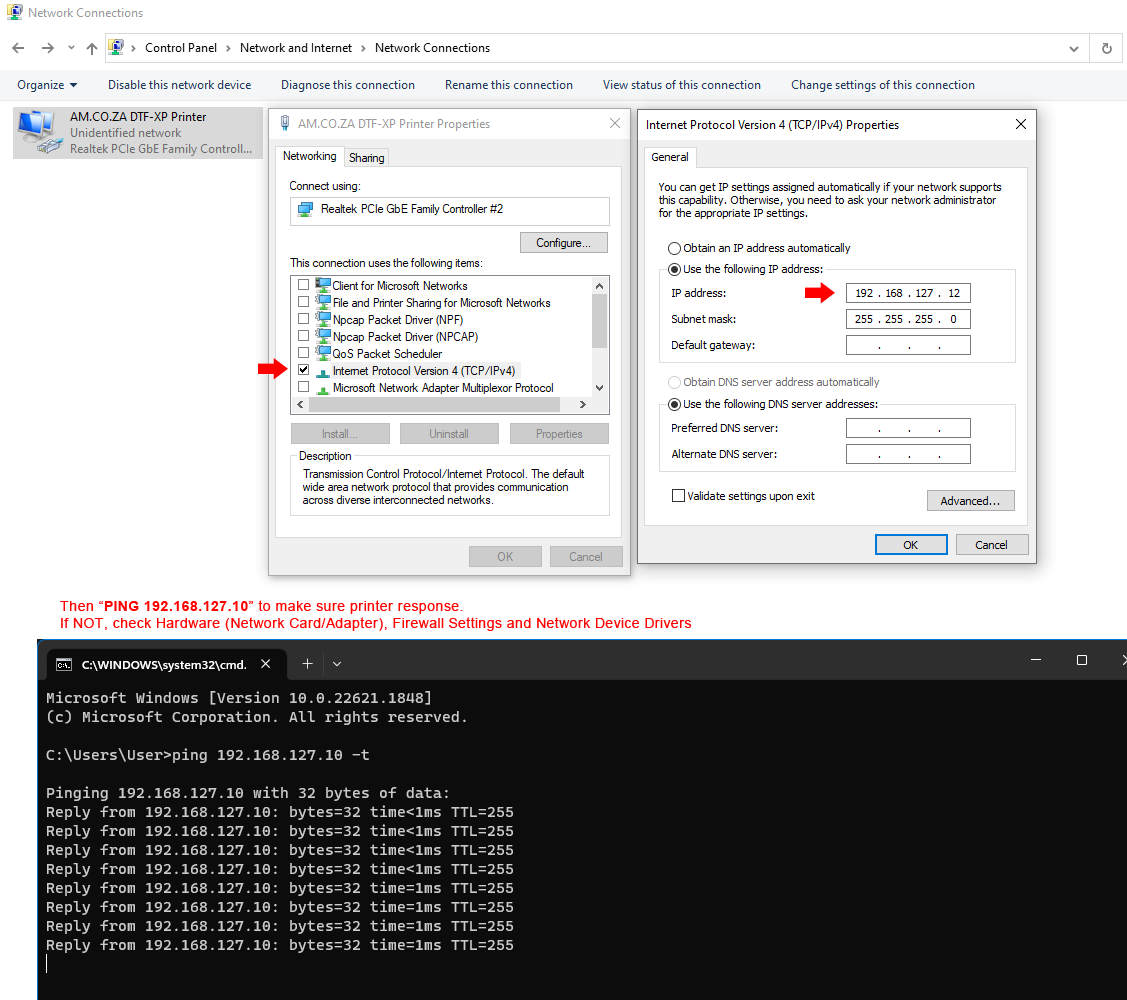Click the Up one level arrow
1127x1000 pixels.
tap(92, 48)
